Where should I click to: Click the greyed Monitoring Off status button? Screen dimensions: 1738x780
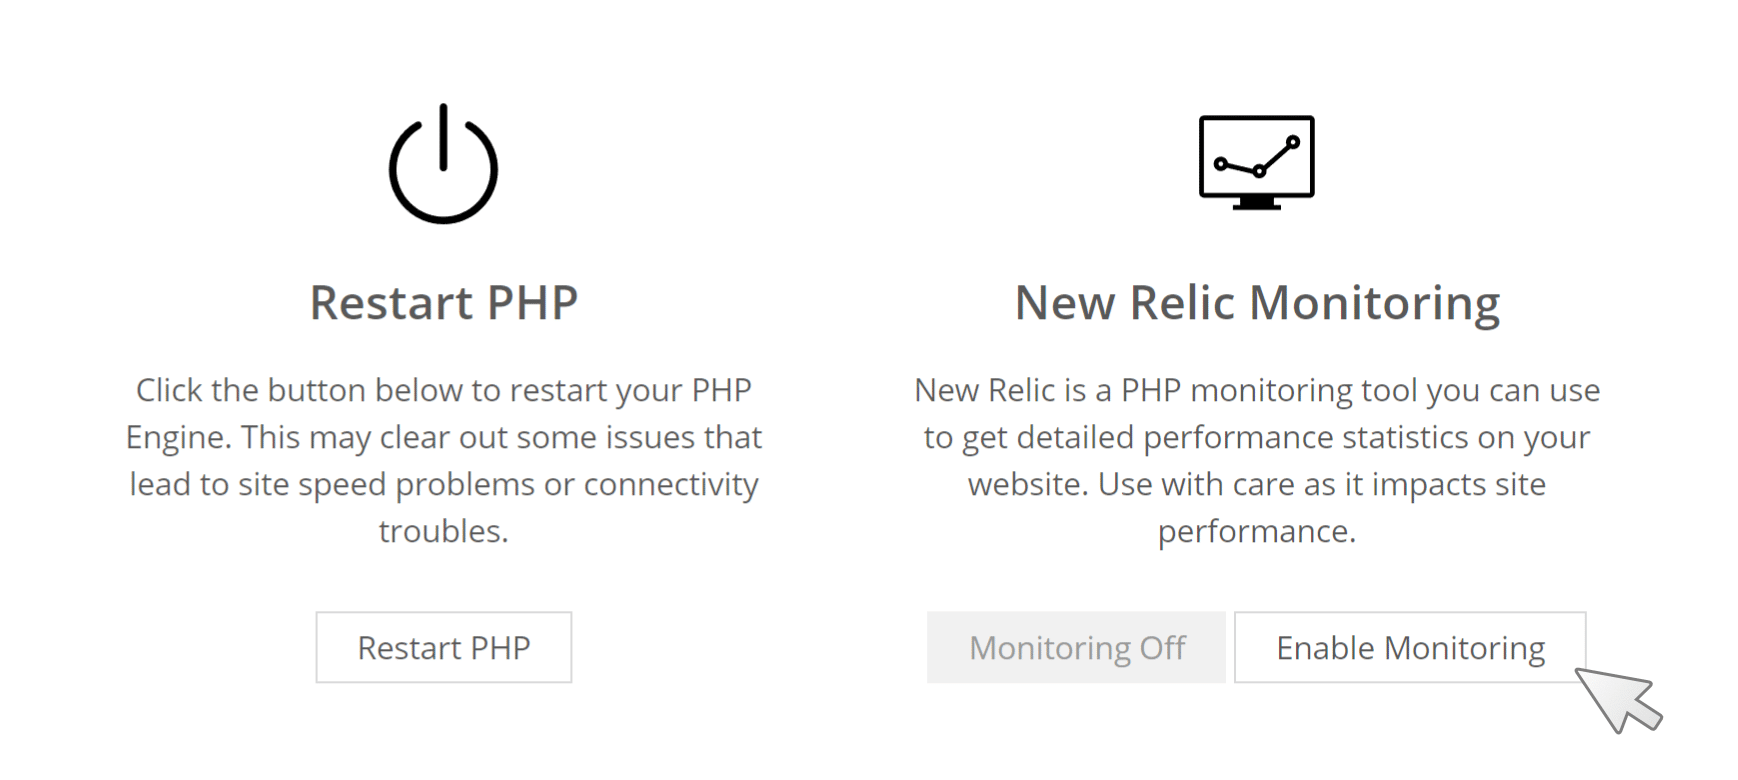pyautogui.click(x=1076, y=647)
